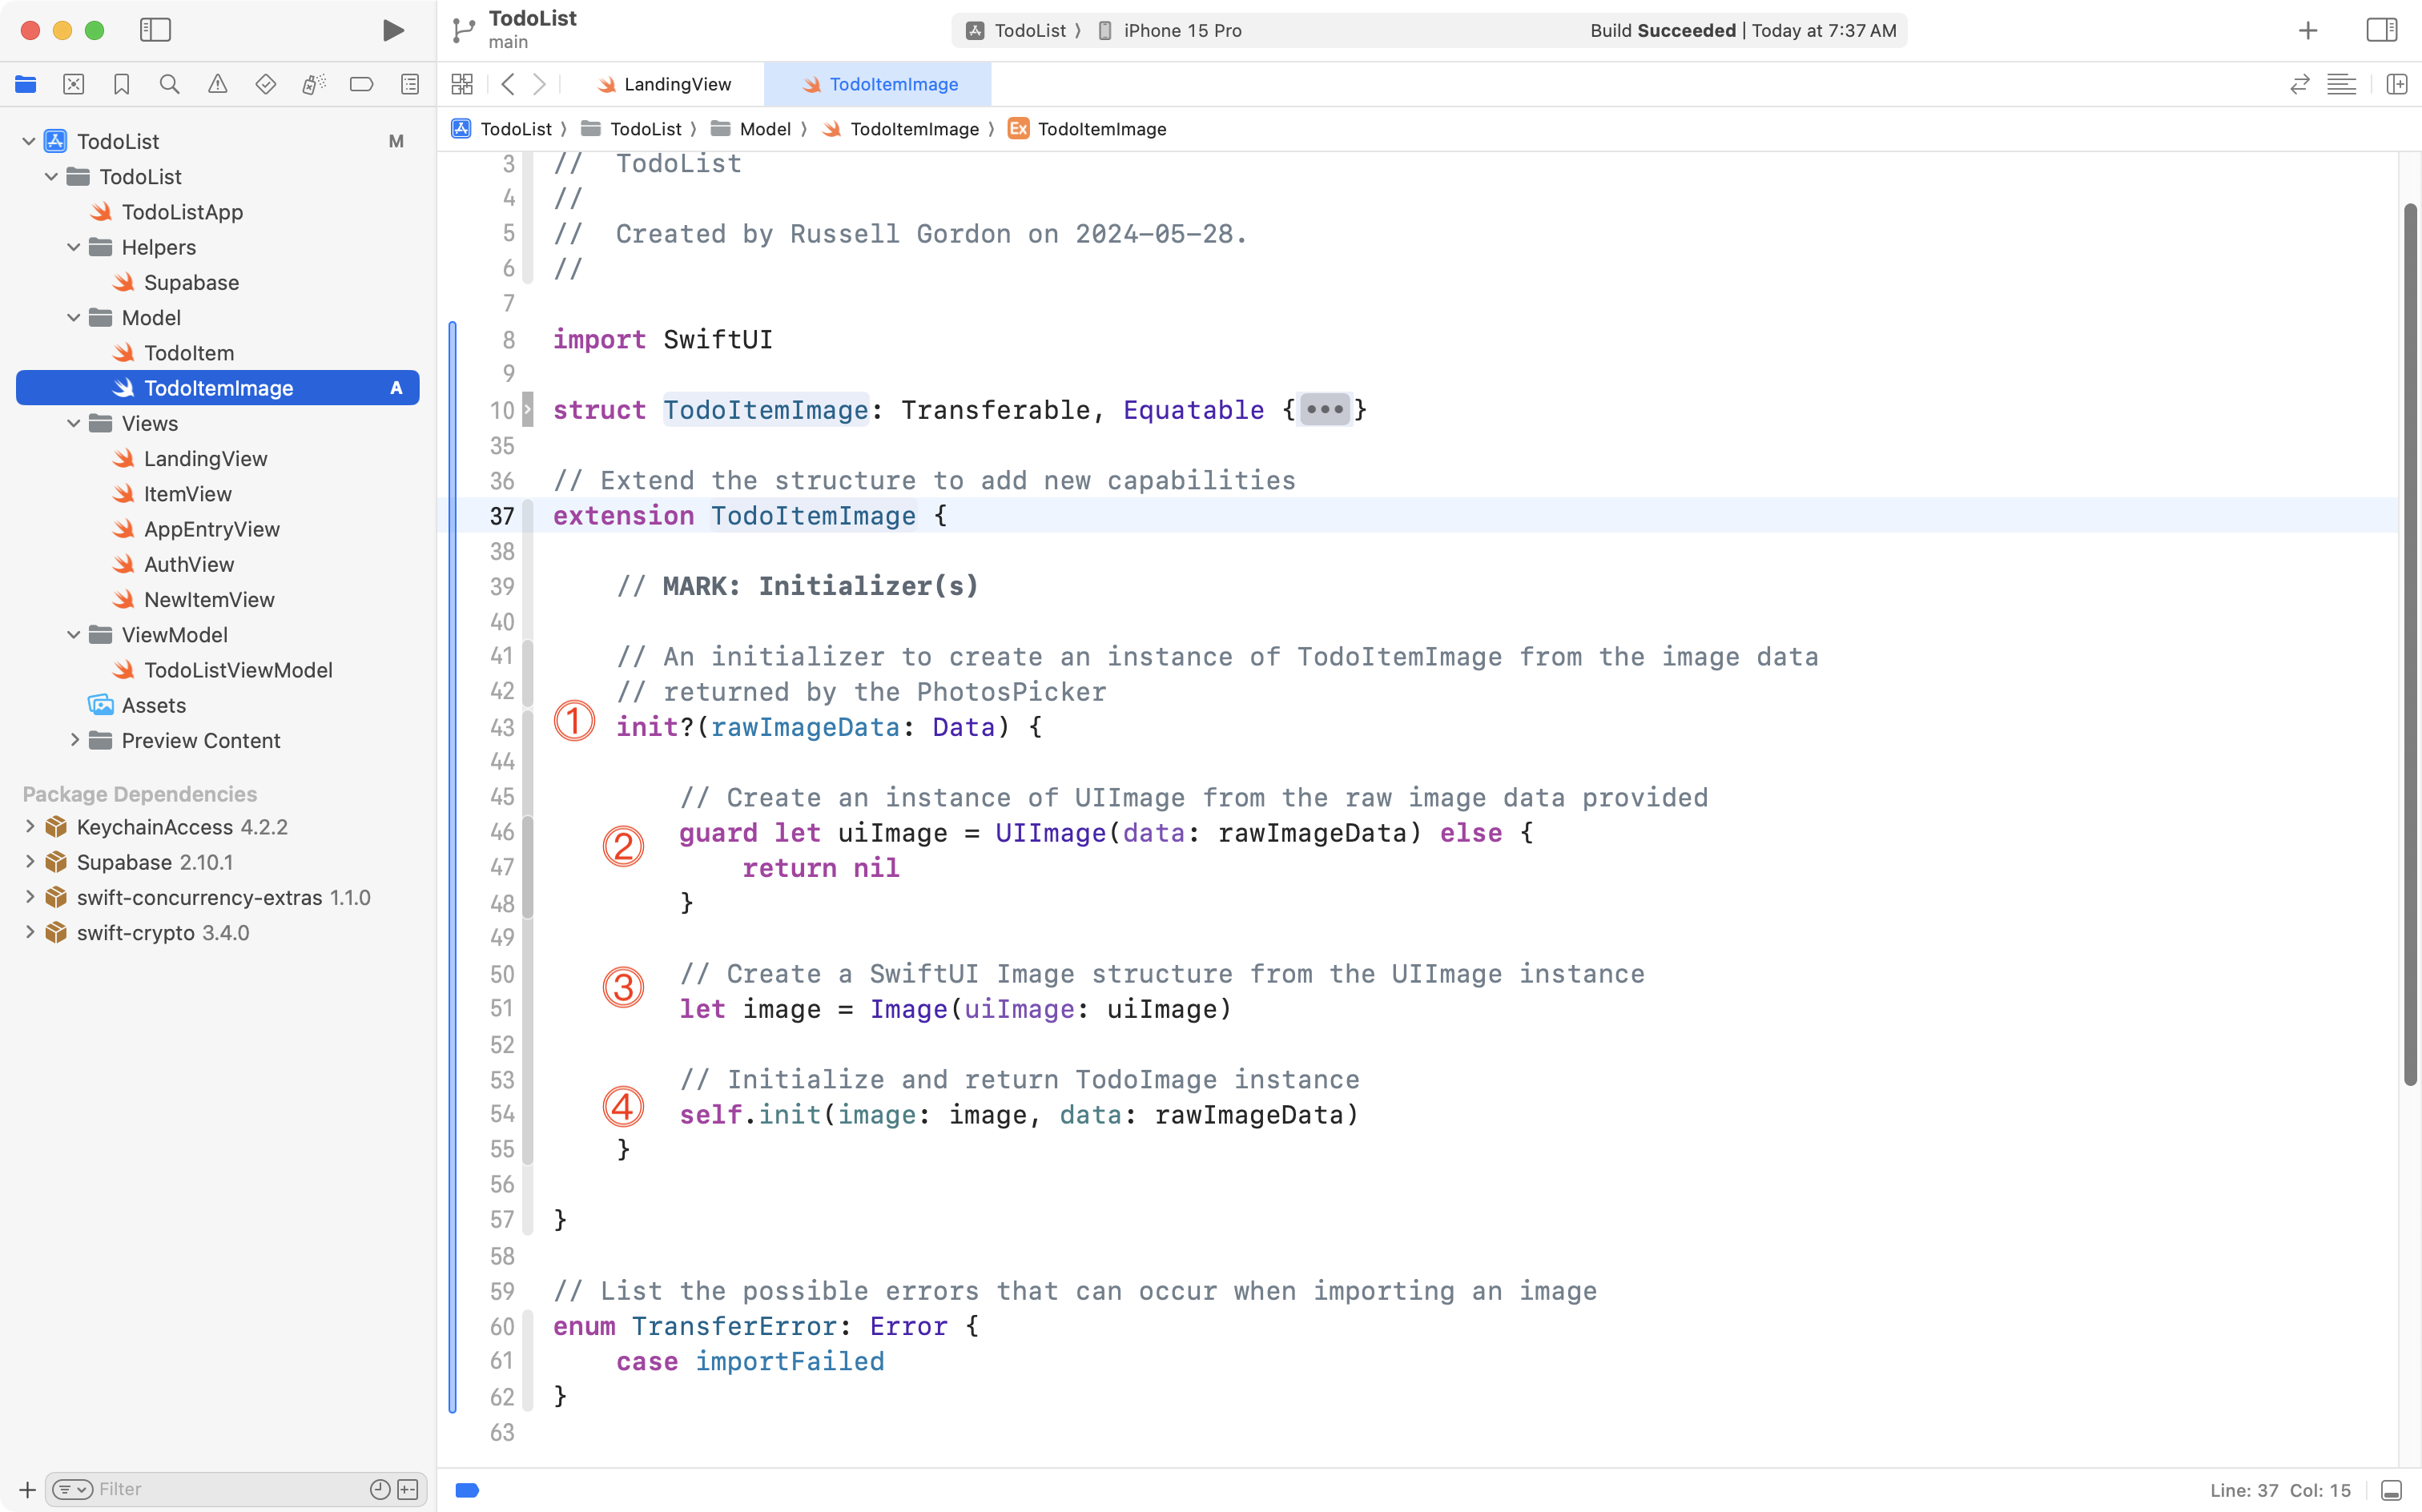Open the editor options menu
Screen dimensions: 2422x1512
(x=2343, y=84)
